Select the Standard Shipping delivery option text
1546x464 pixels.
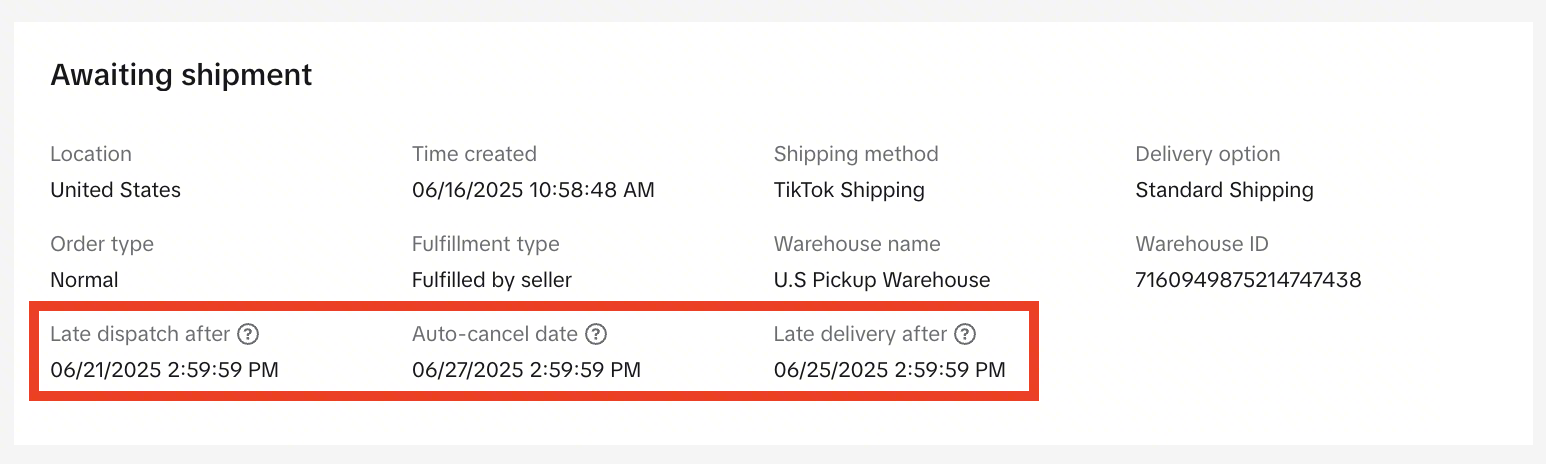(x=1224, y=190)
